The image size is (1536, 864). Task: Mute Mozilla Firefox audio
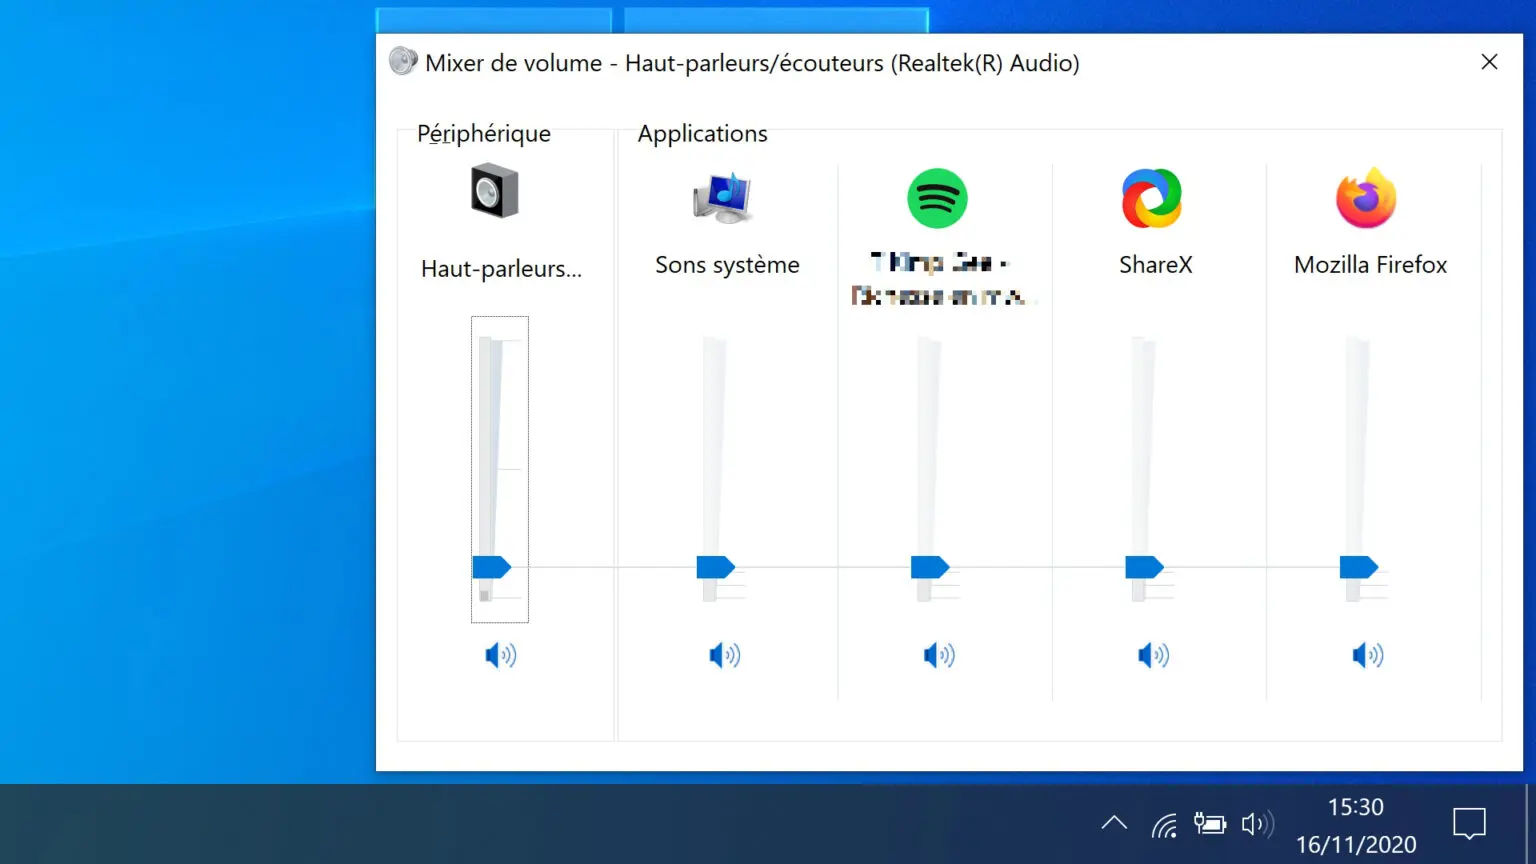pyautogui.click(x=1366, y=655)
